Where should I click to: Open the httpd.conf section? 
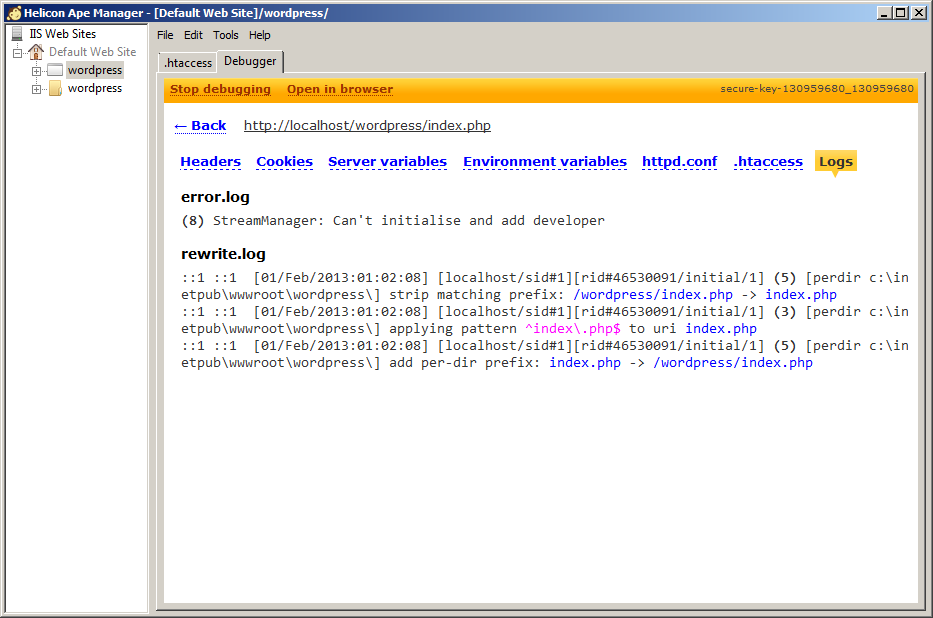679,162
